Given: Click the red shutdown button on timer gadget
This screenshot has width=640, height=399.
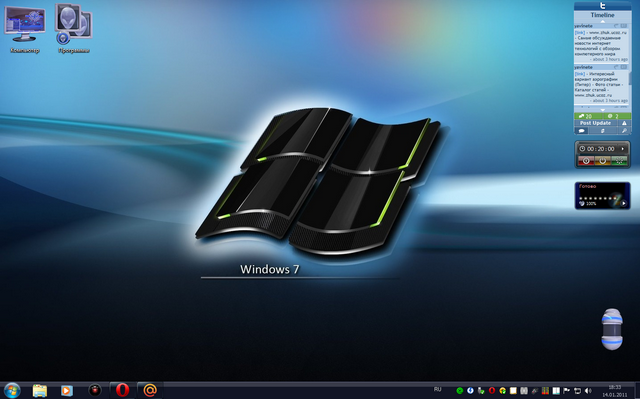Looking at the screenshot, I should click(x=586, y=161).
